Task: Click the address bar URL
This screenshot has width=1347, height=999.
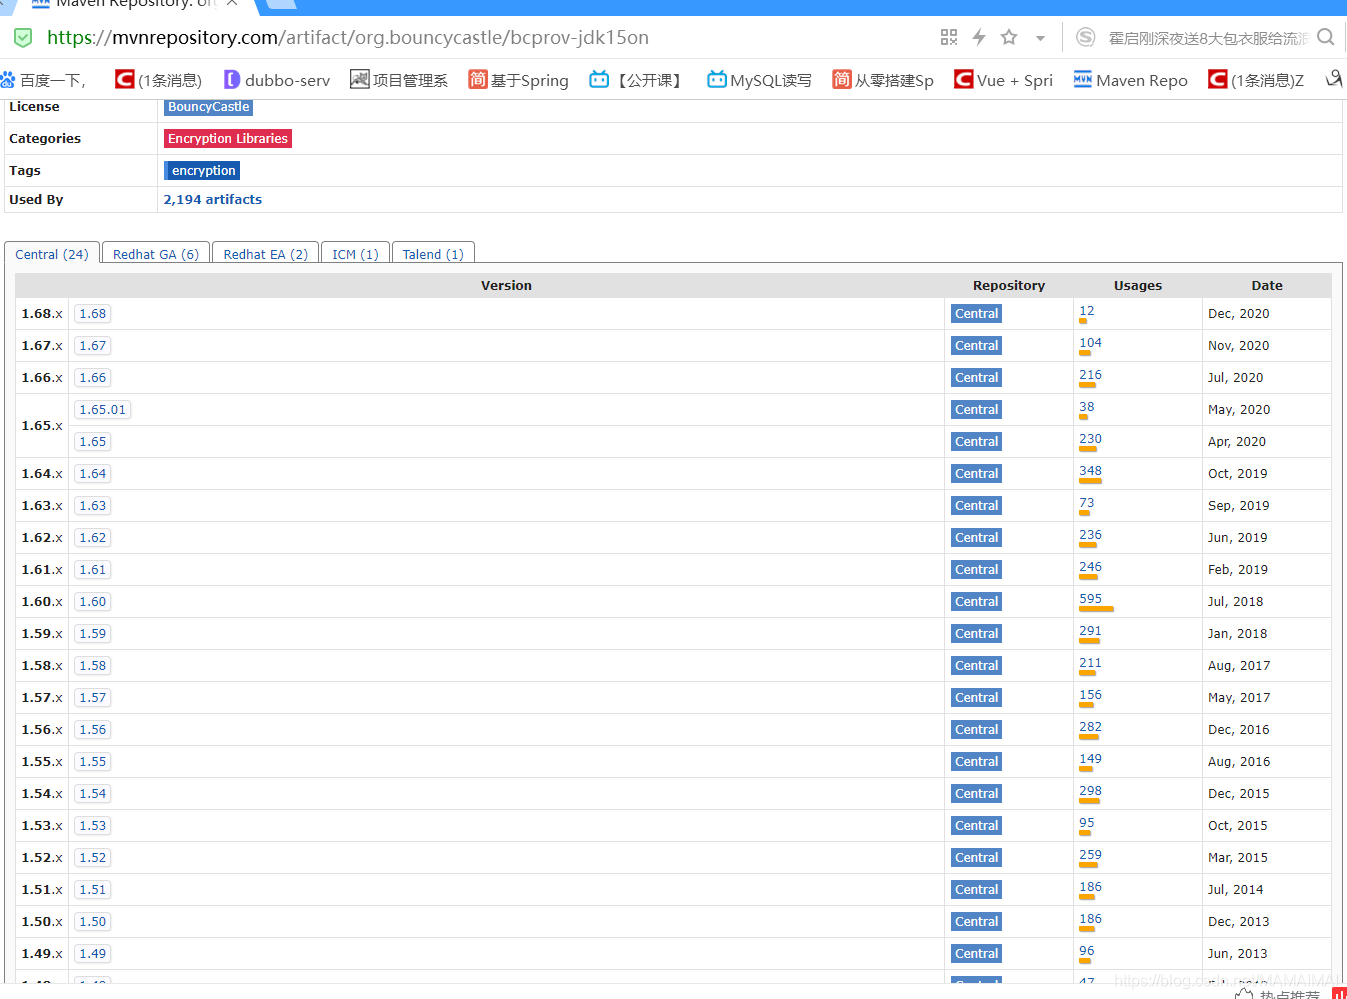Action: pyautogui.click(x=348, y=38)
